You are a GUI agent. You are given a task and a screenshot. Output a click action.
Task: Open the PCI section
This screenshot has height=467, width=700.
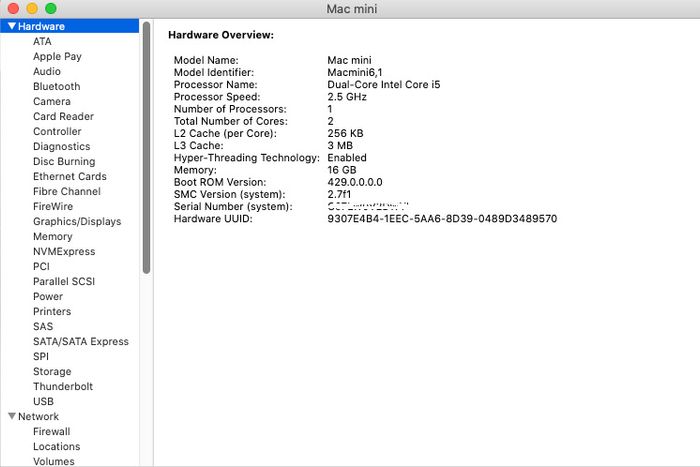42,267
